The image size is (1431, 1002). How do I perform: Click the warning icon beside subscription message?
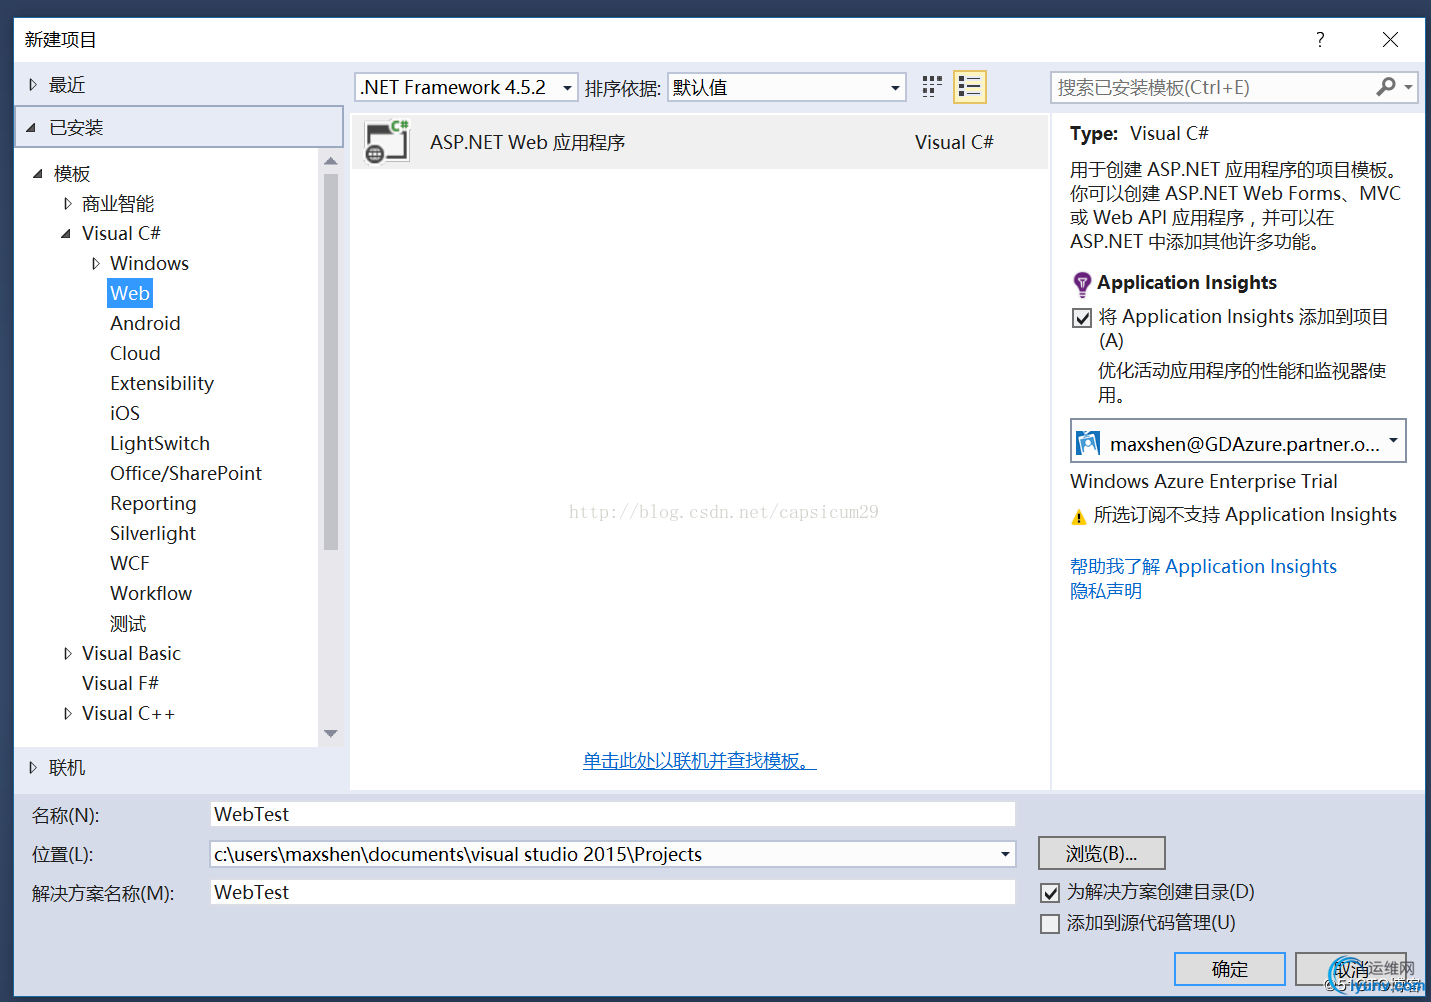pos(1078,517)
